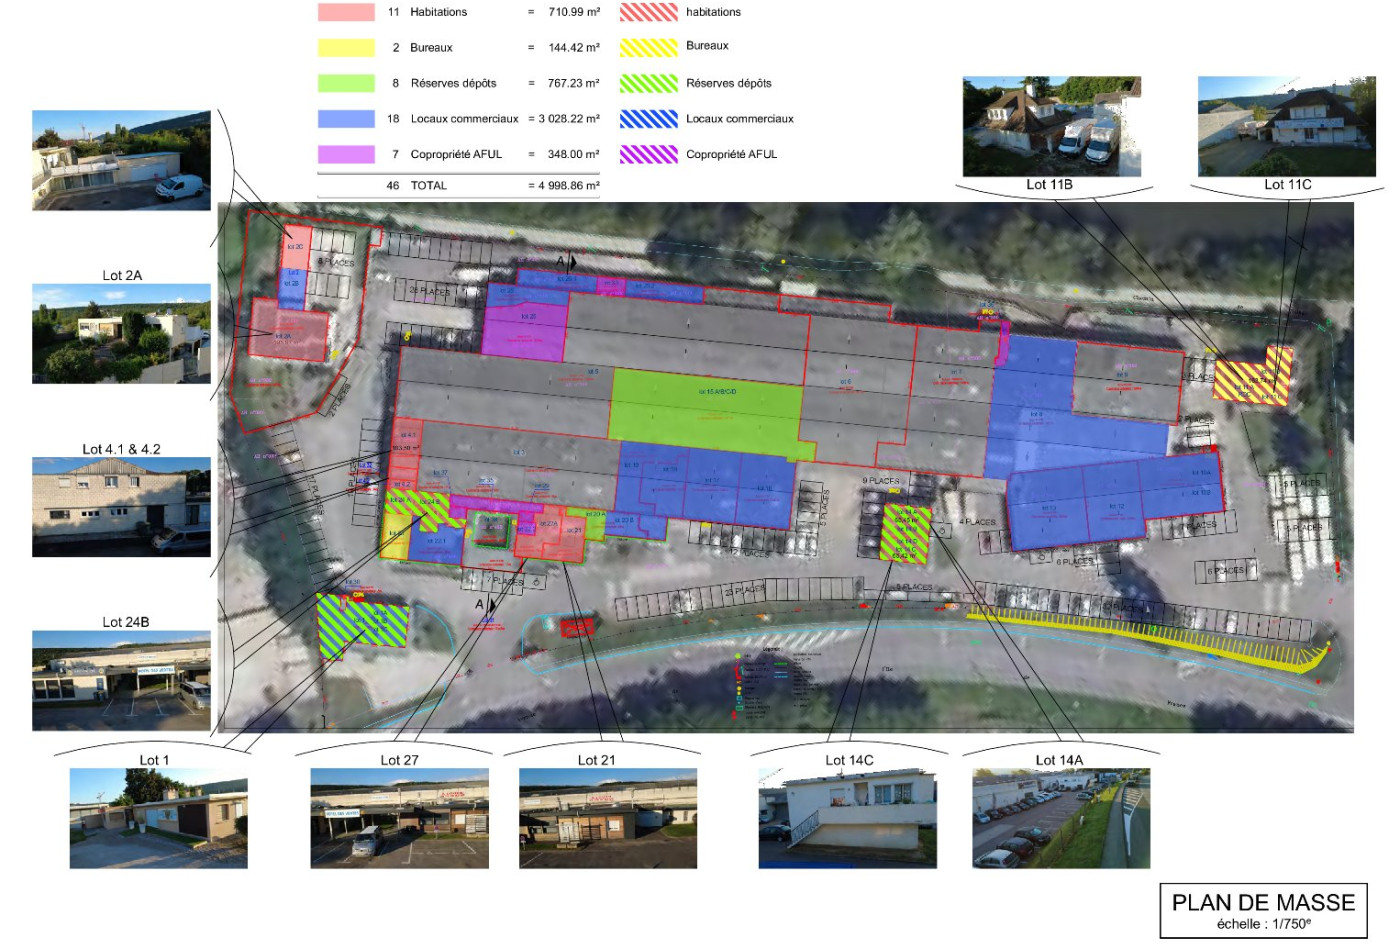Open the Lot 2A photo thumbnail
This screenshot has height=950, width=1400.
[x=121, y=334]
